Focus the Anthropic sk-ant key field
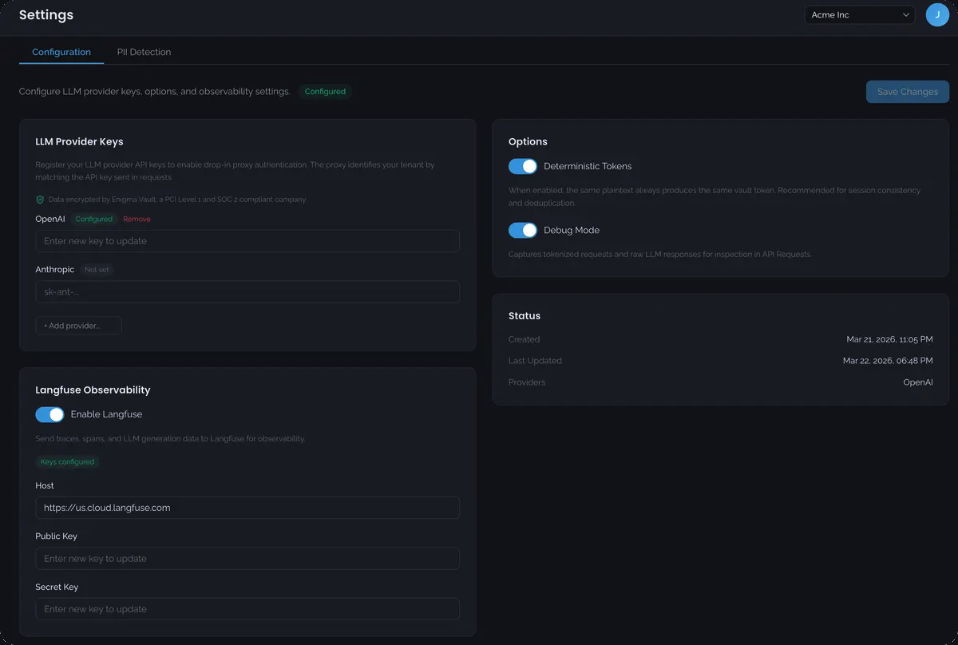The height and width of the screenshot is (645, 958). [x=247, y=291]
